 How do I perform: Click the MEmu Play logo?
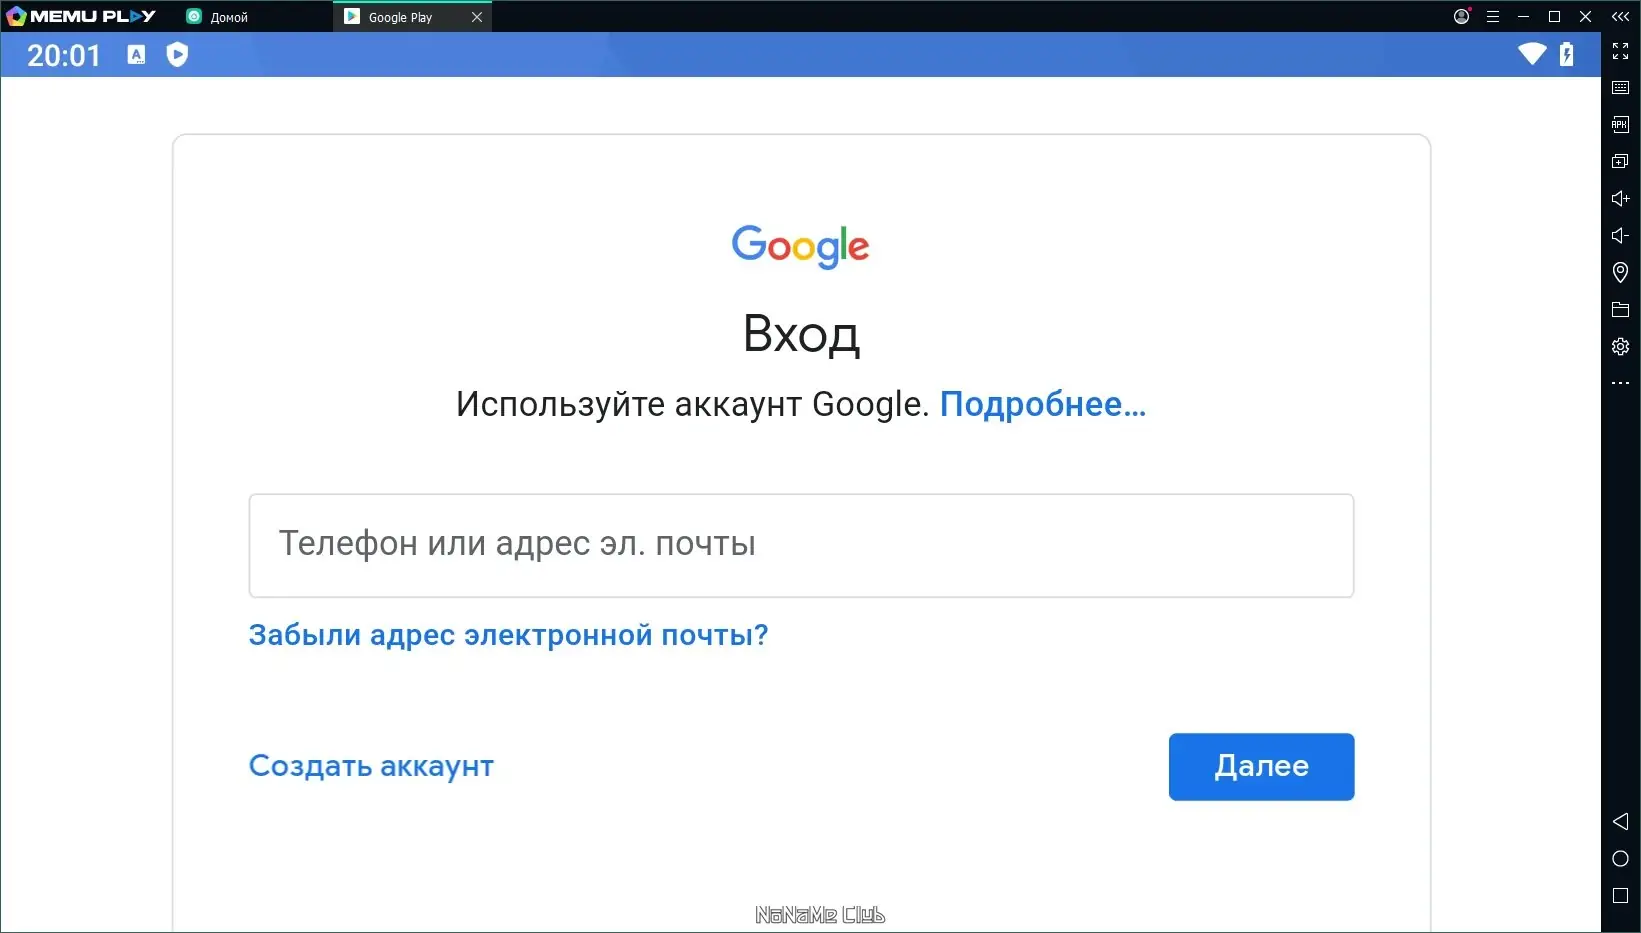coord(81,16)
